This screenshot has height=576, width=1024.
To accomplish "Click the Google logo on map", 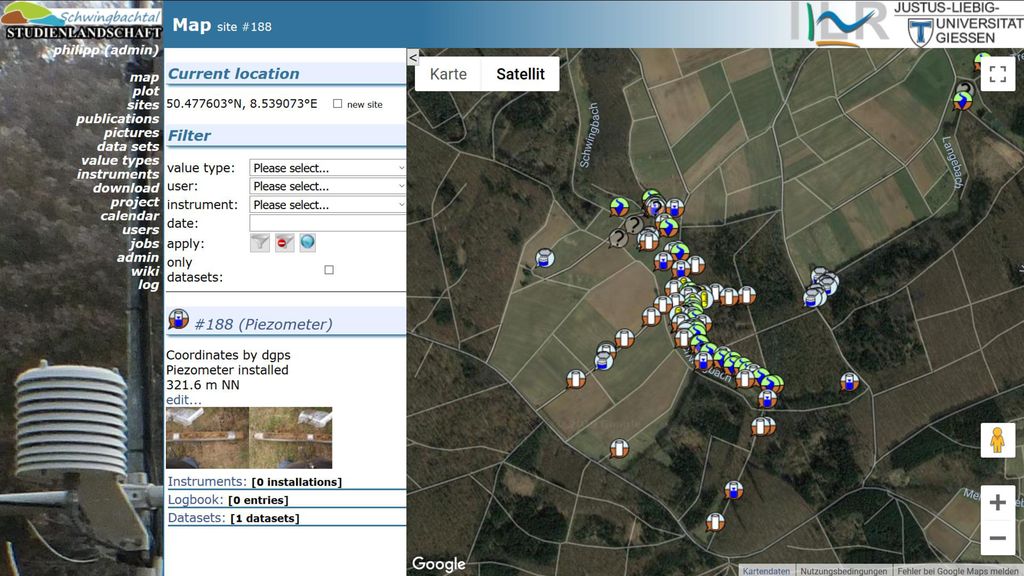I will tap(439, 564).
